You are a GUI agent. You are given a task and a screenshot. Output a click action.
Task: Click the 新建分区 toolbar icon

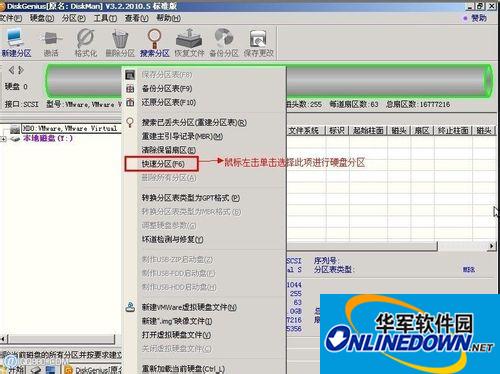pyautogui.click(x=15, y=43)
